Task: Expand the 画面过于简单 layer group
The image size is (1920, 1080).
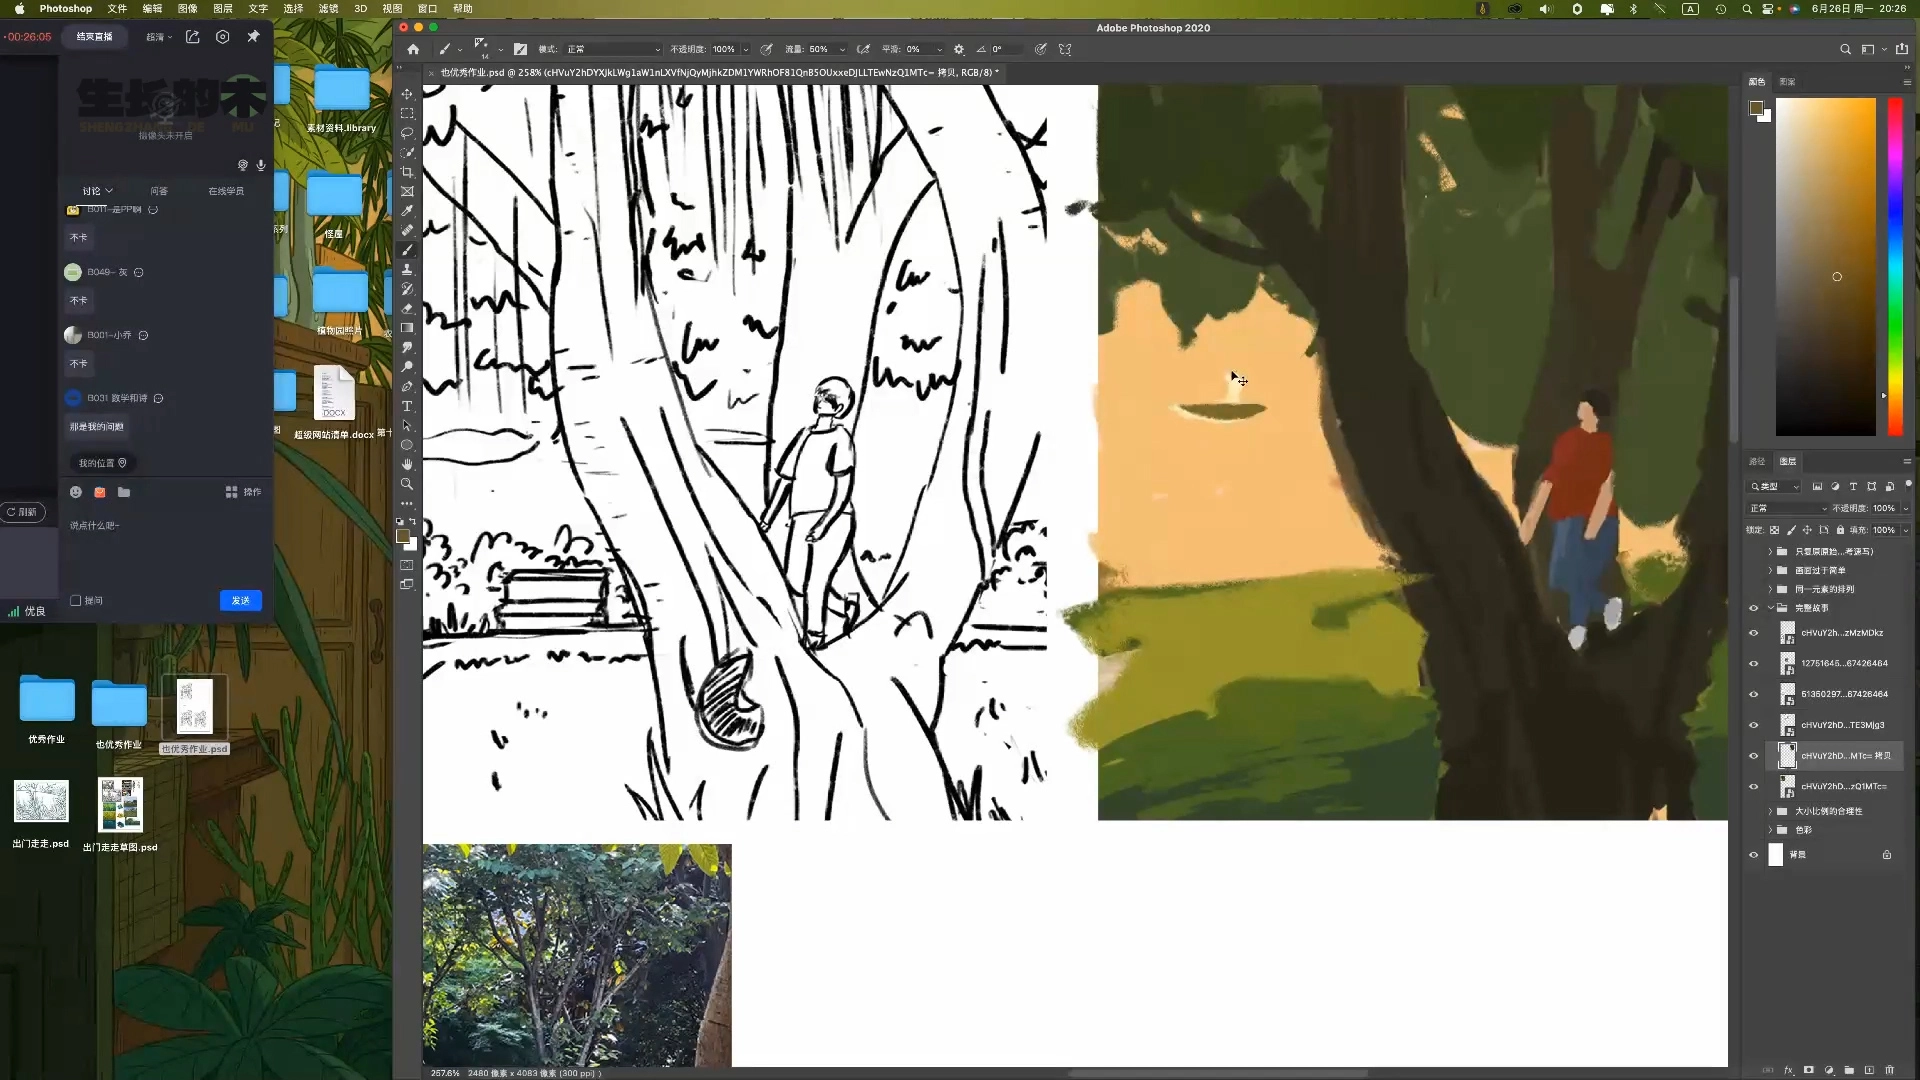Action: point(1770,570)
